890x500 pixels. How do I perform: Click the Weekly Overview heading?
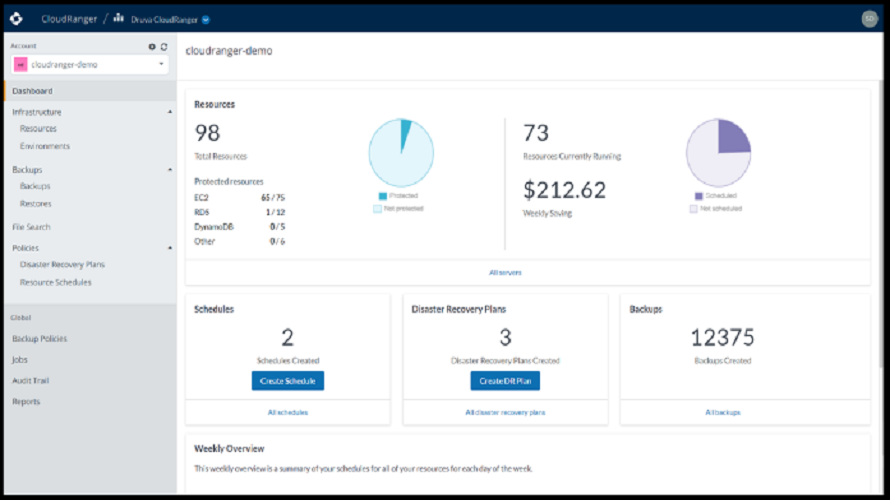229,449
